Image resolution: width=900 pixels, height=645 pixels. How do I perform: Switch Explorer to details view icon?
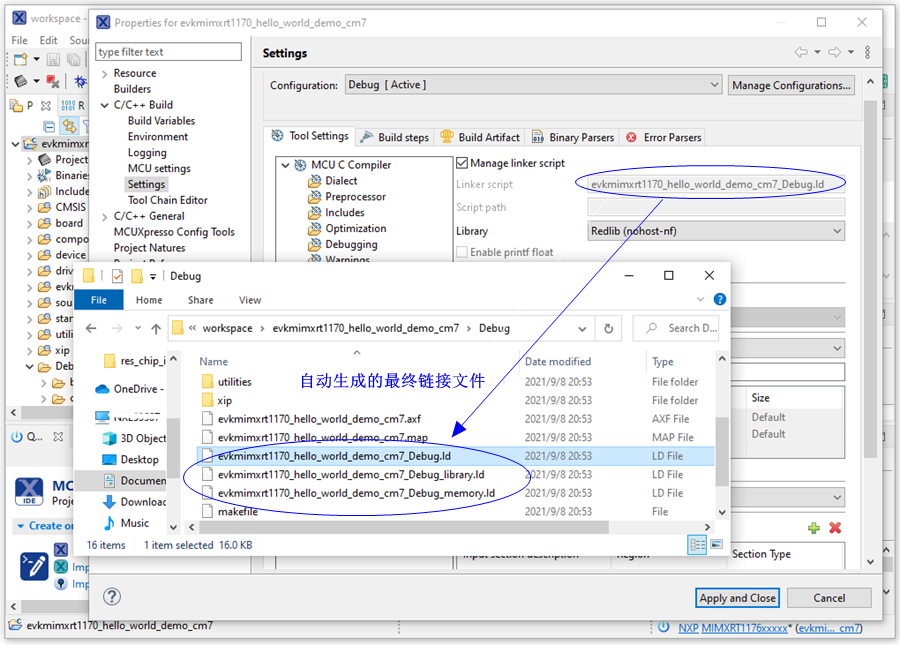pos(697,545)
